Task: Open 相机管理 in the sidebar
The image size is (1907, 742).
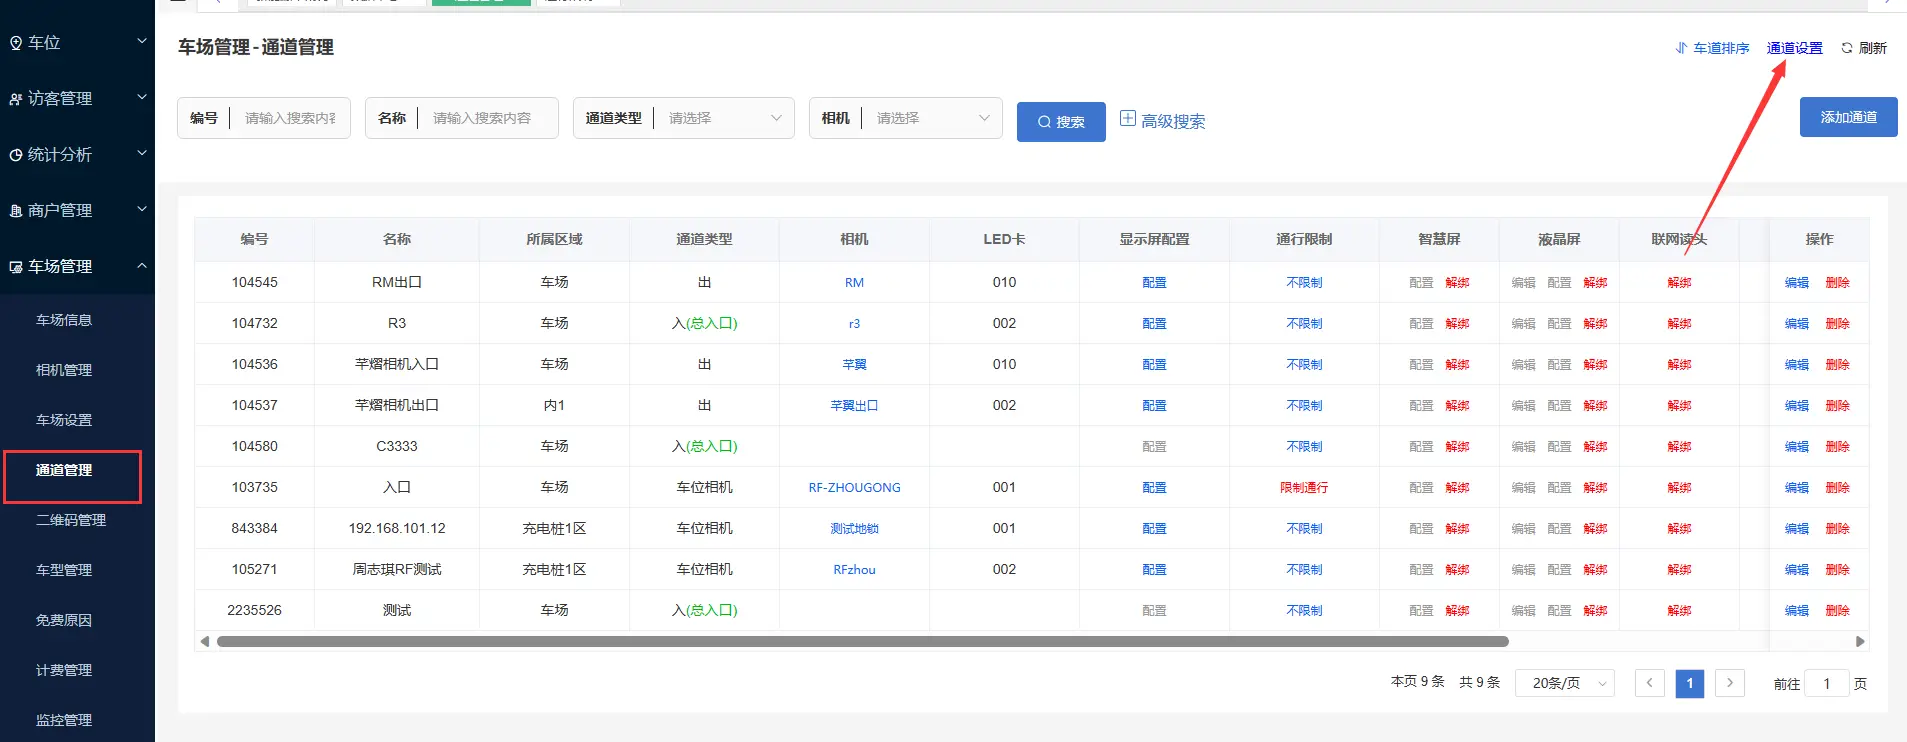Action: 64,370
